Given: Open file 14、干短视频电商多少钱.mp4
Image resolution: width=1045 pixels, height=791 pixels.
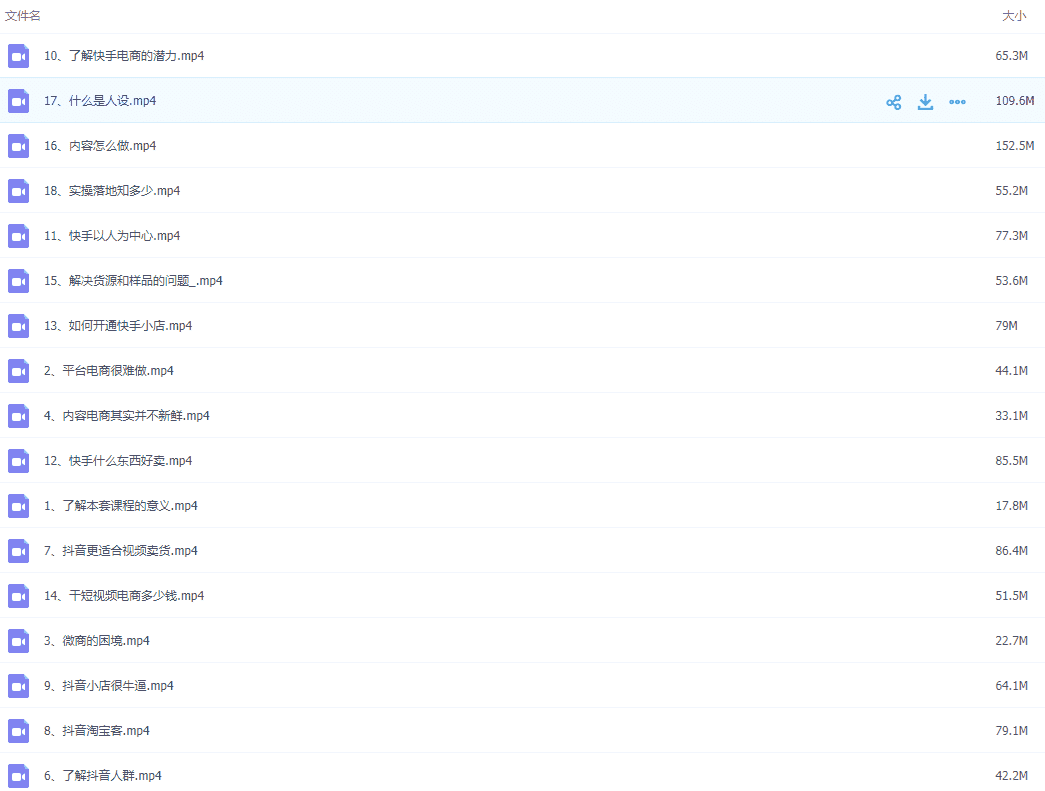Looking at the screenshot, I should click(x=124, y=596).
